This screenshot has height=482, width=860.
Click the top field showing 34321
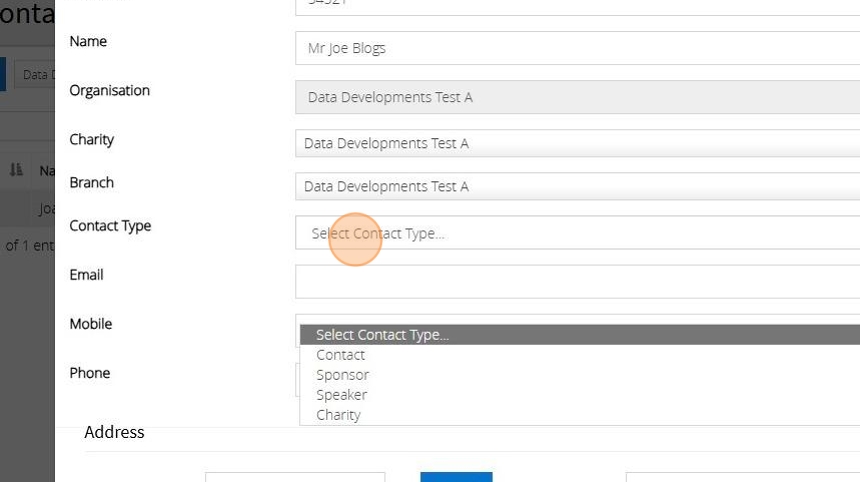point(577,5)
